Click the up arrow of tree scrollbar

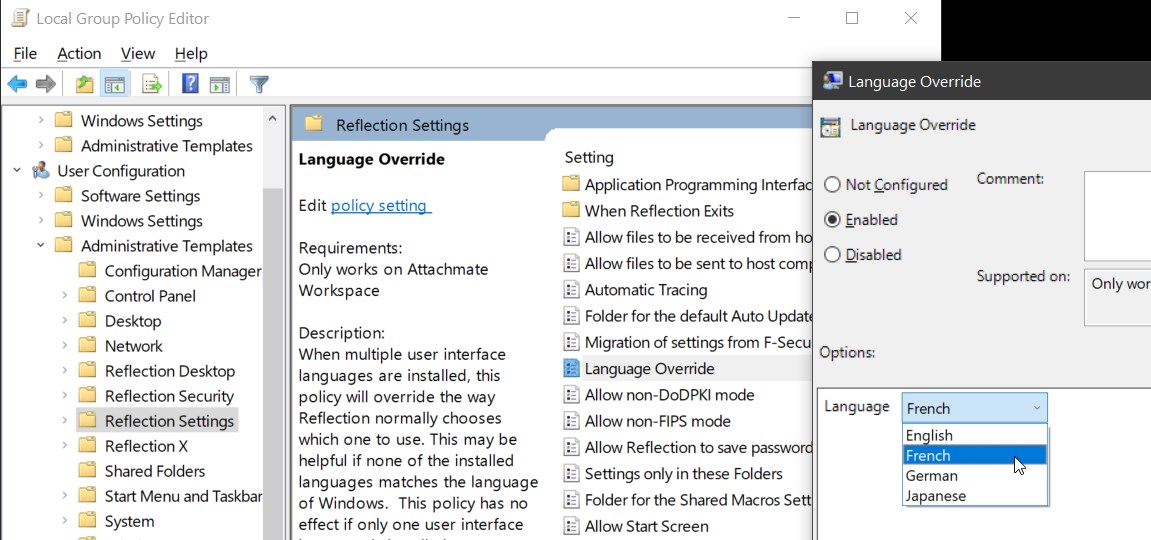[x=272, y=119]
